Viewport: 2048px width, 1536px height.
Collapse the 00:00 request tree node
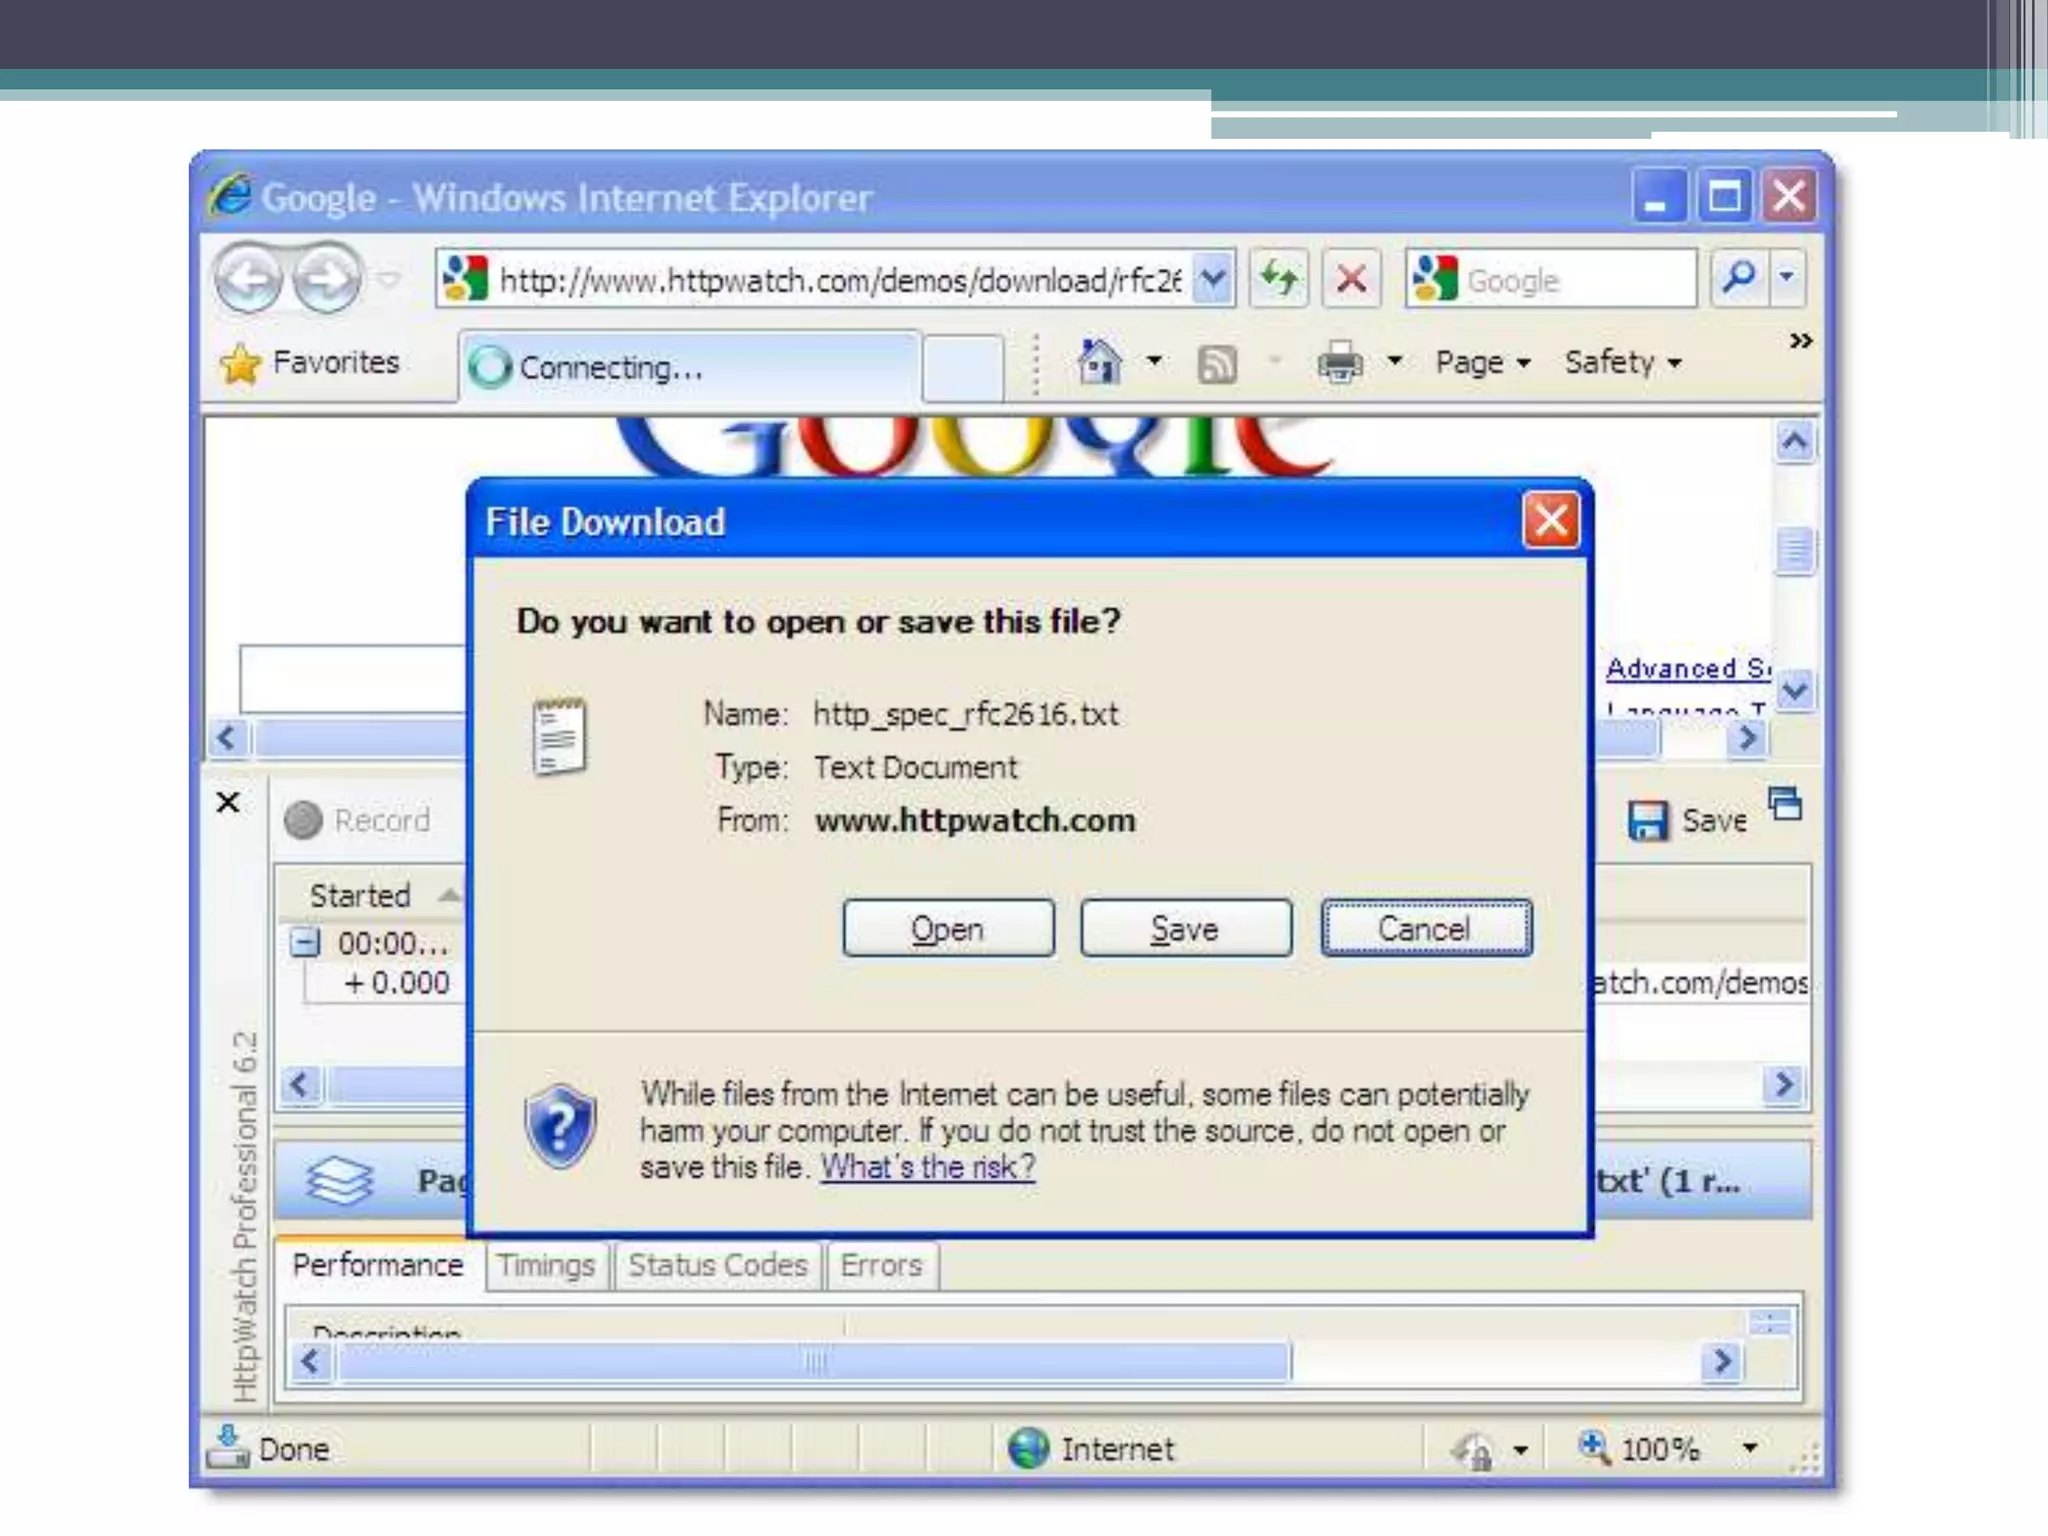point(305,942)
